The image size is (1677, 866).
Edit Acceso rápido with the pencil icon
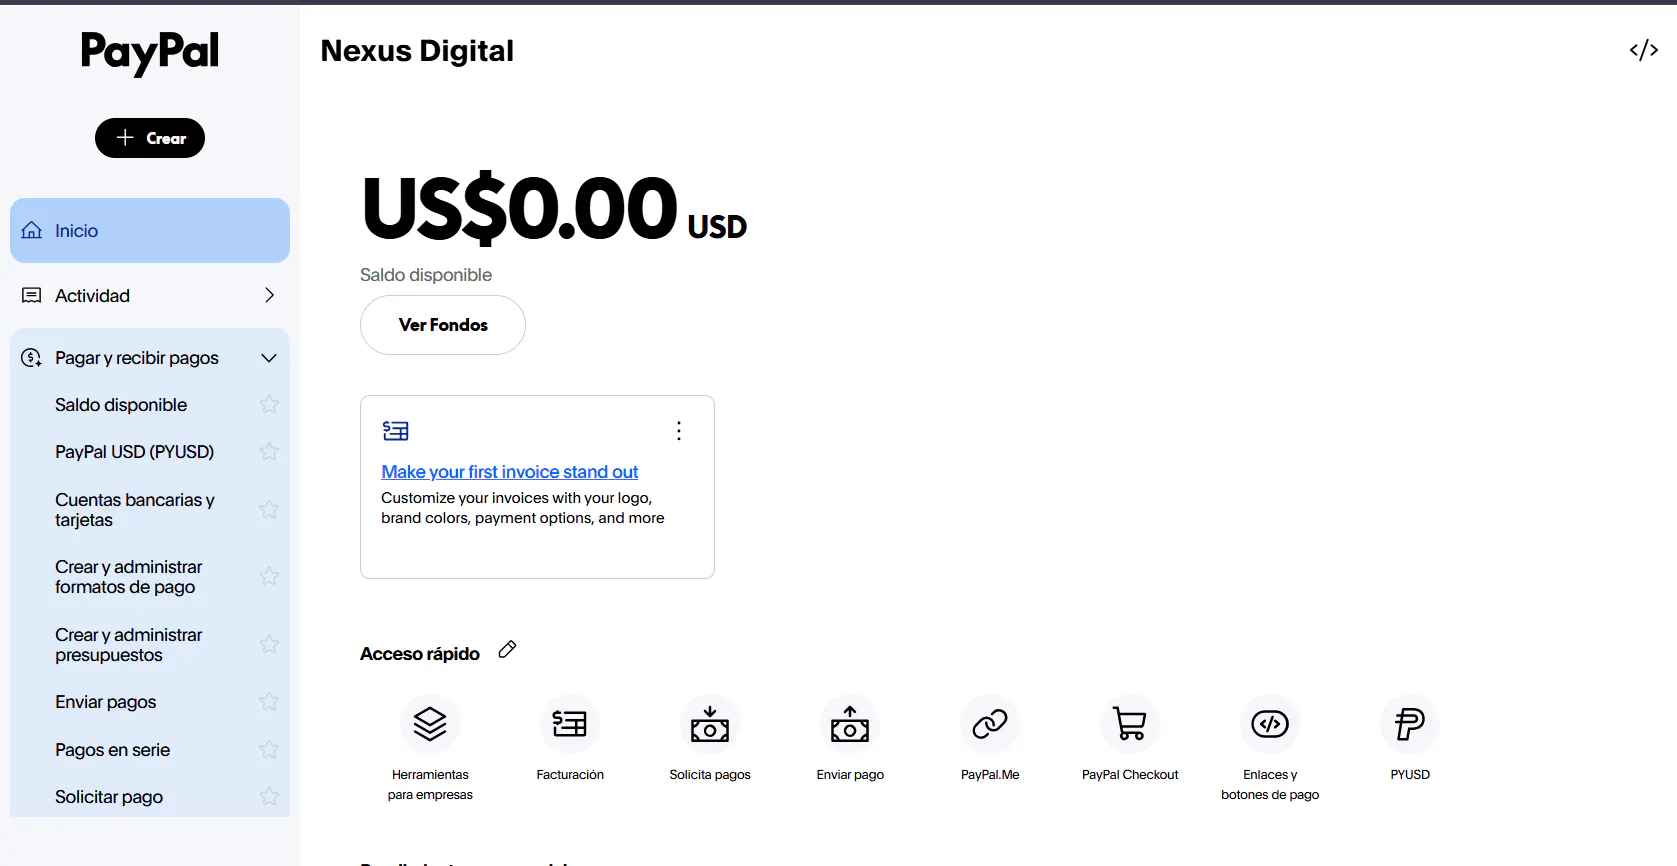click(x=508, y=650)
